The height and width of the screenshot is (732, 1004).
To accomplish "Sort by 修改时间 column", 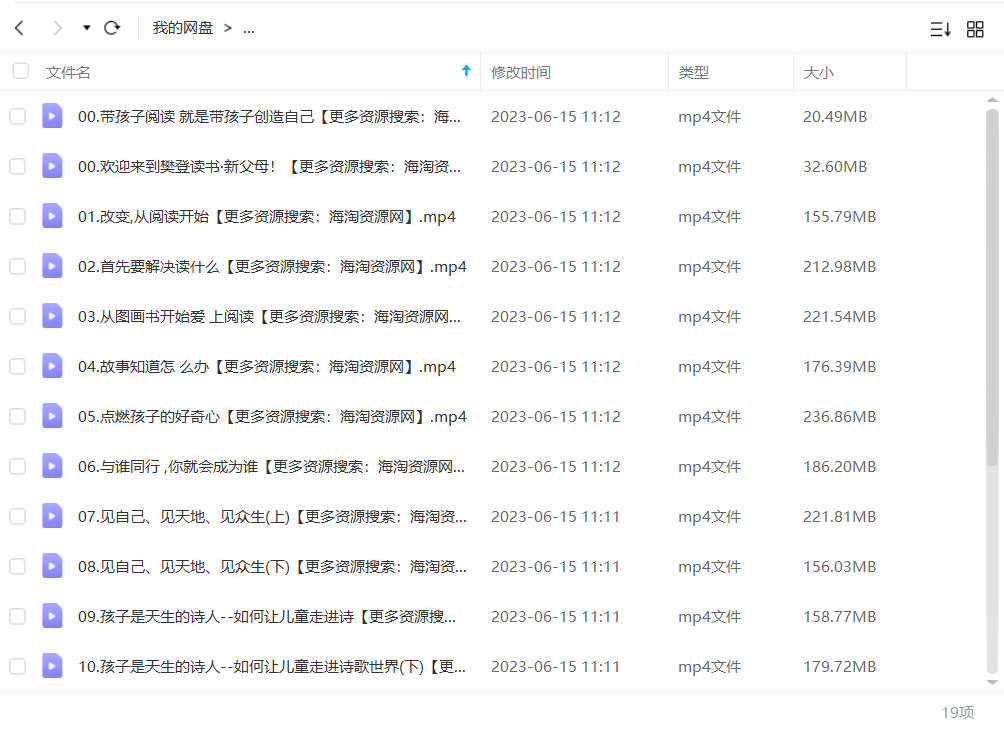I will click(521, 72).
